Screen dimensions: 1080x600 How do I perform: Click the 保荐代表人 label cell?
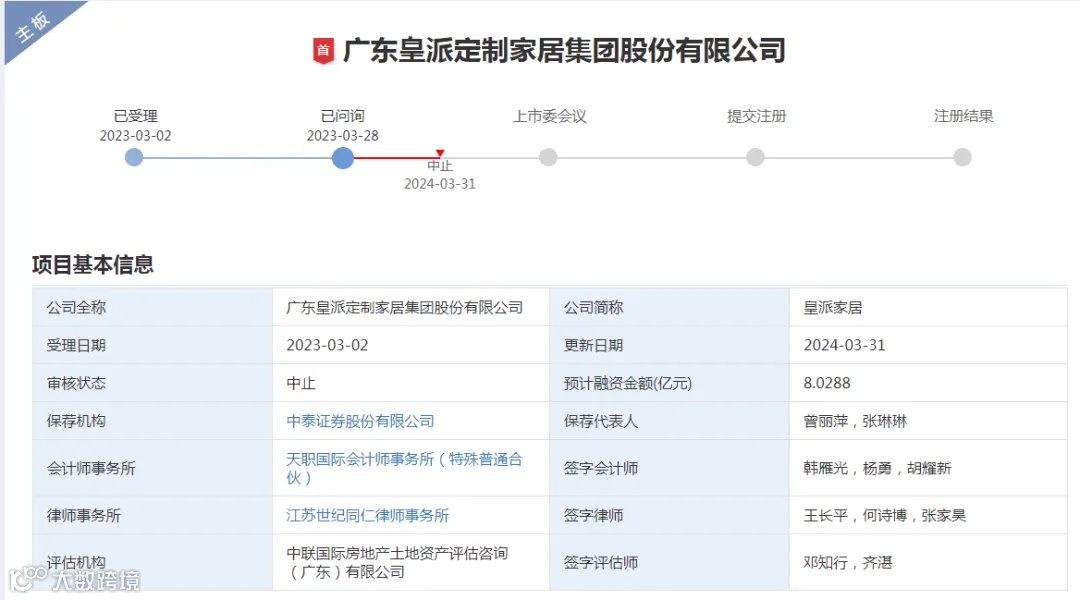(669, 421)
